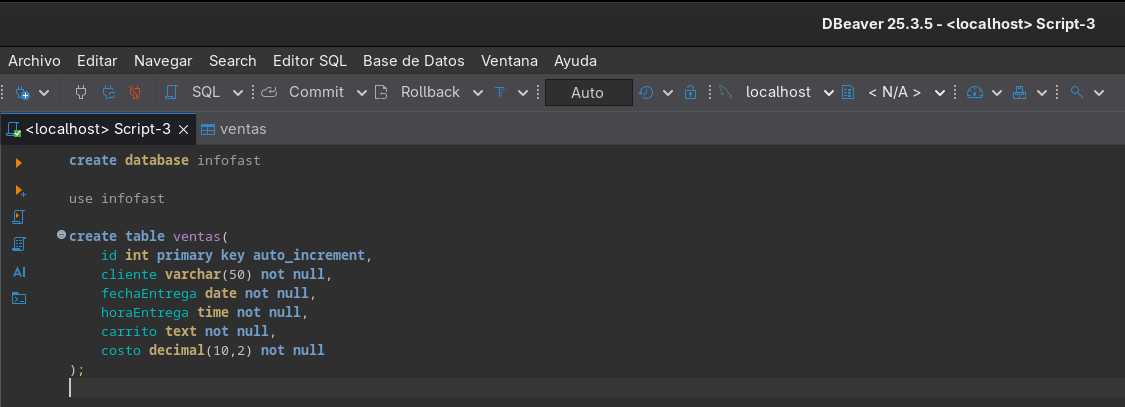Click the dashboard gauge icon in toolbar
Viewport: 1125px width, 407px height.
click(x=976, y=92)
